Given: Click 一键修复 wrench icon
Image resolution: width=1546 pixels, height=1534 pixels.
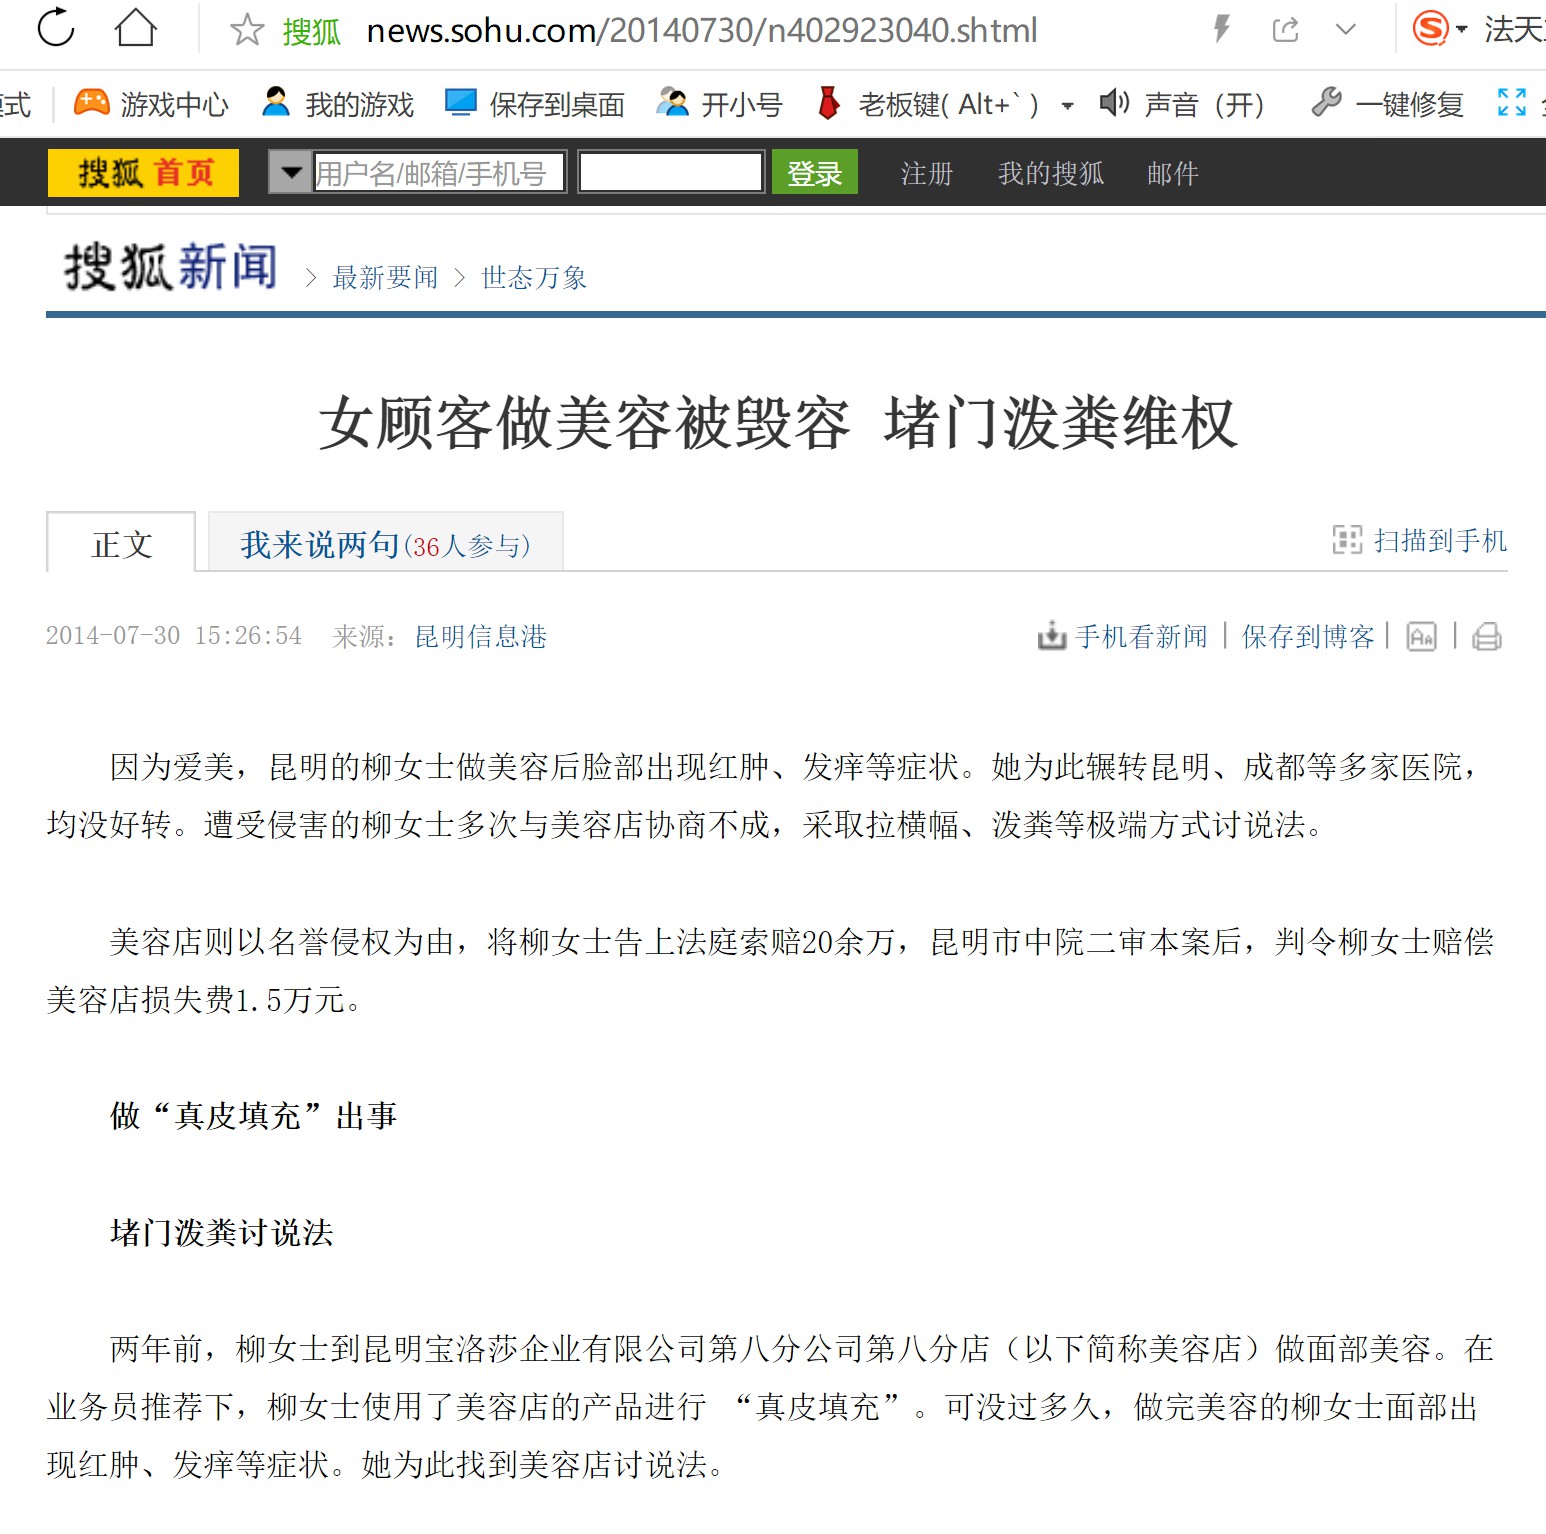Looking at the screenshot, I should point(1326,102).
